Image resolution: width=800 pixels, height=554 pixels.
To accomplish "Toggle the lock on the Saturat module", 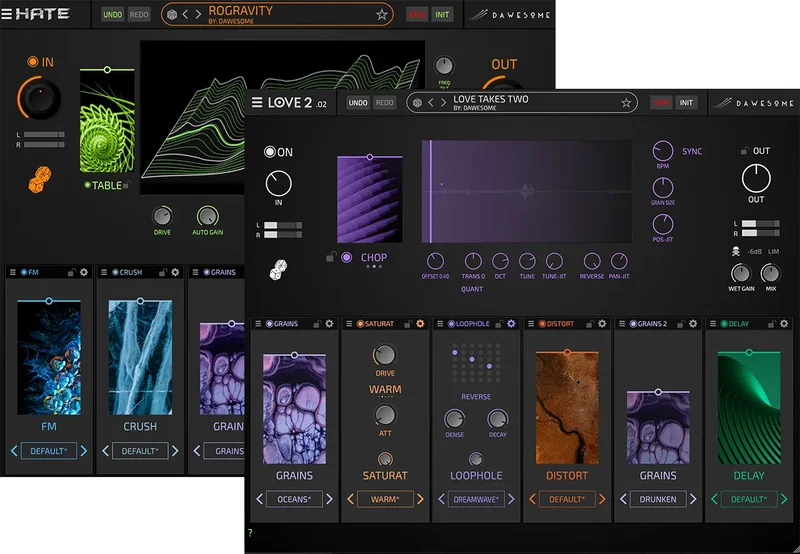I will click(407, 323).
